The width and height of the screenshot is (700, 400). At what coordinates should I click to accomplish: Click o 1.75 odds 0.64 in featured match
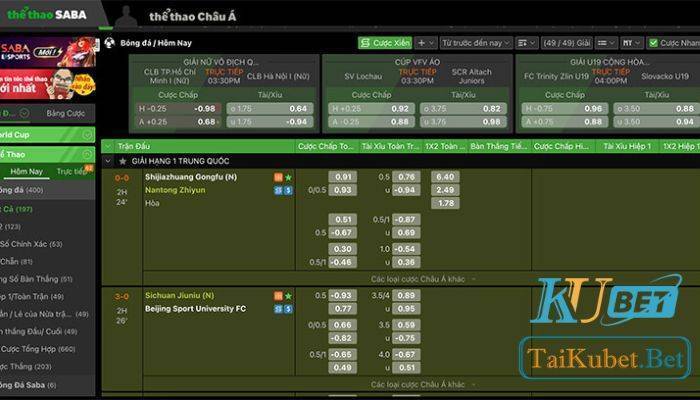[270, 108]
